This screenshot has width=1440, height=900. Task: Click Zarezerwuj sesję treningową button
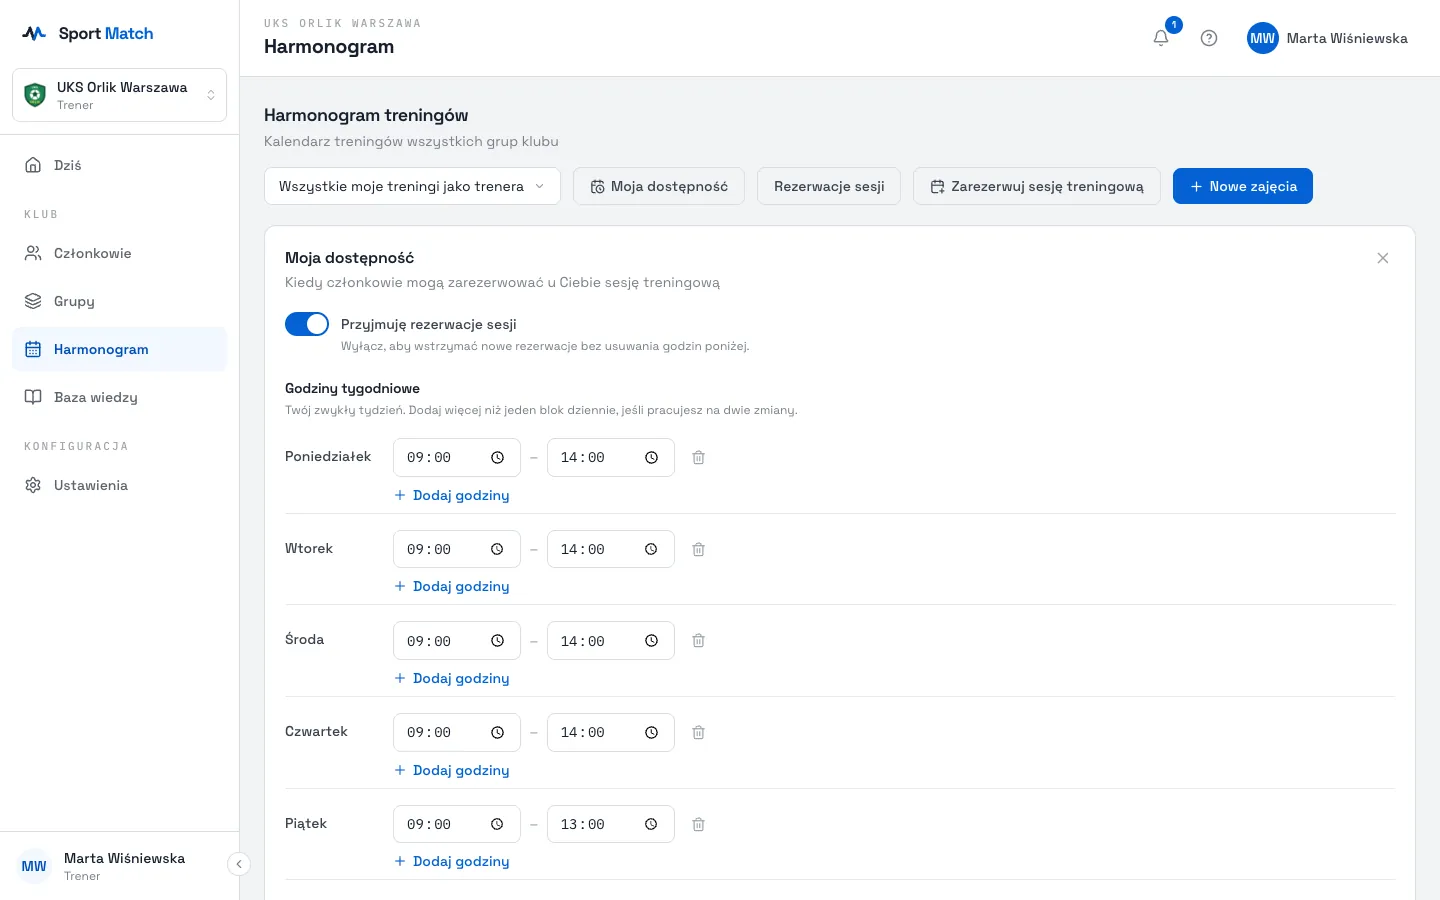point(1037,186)
